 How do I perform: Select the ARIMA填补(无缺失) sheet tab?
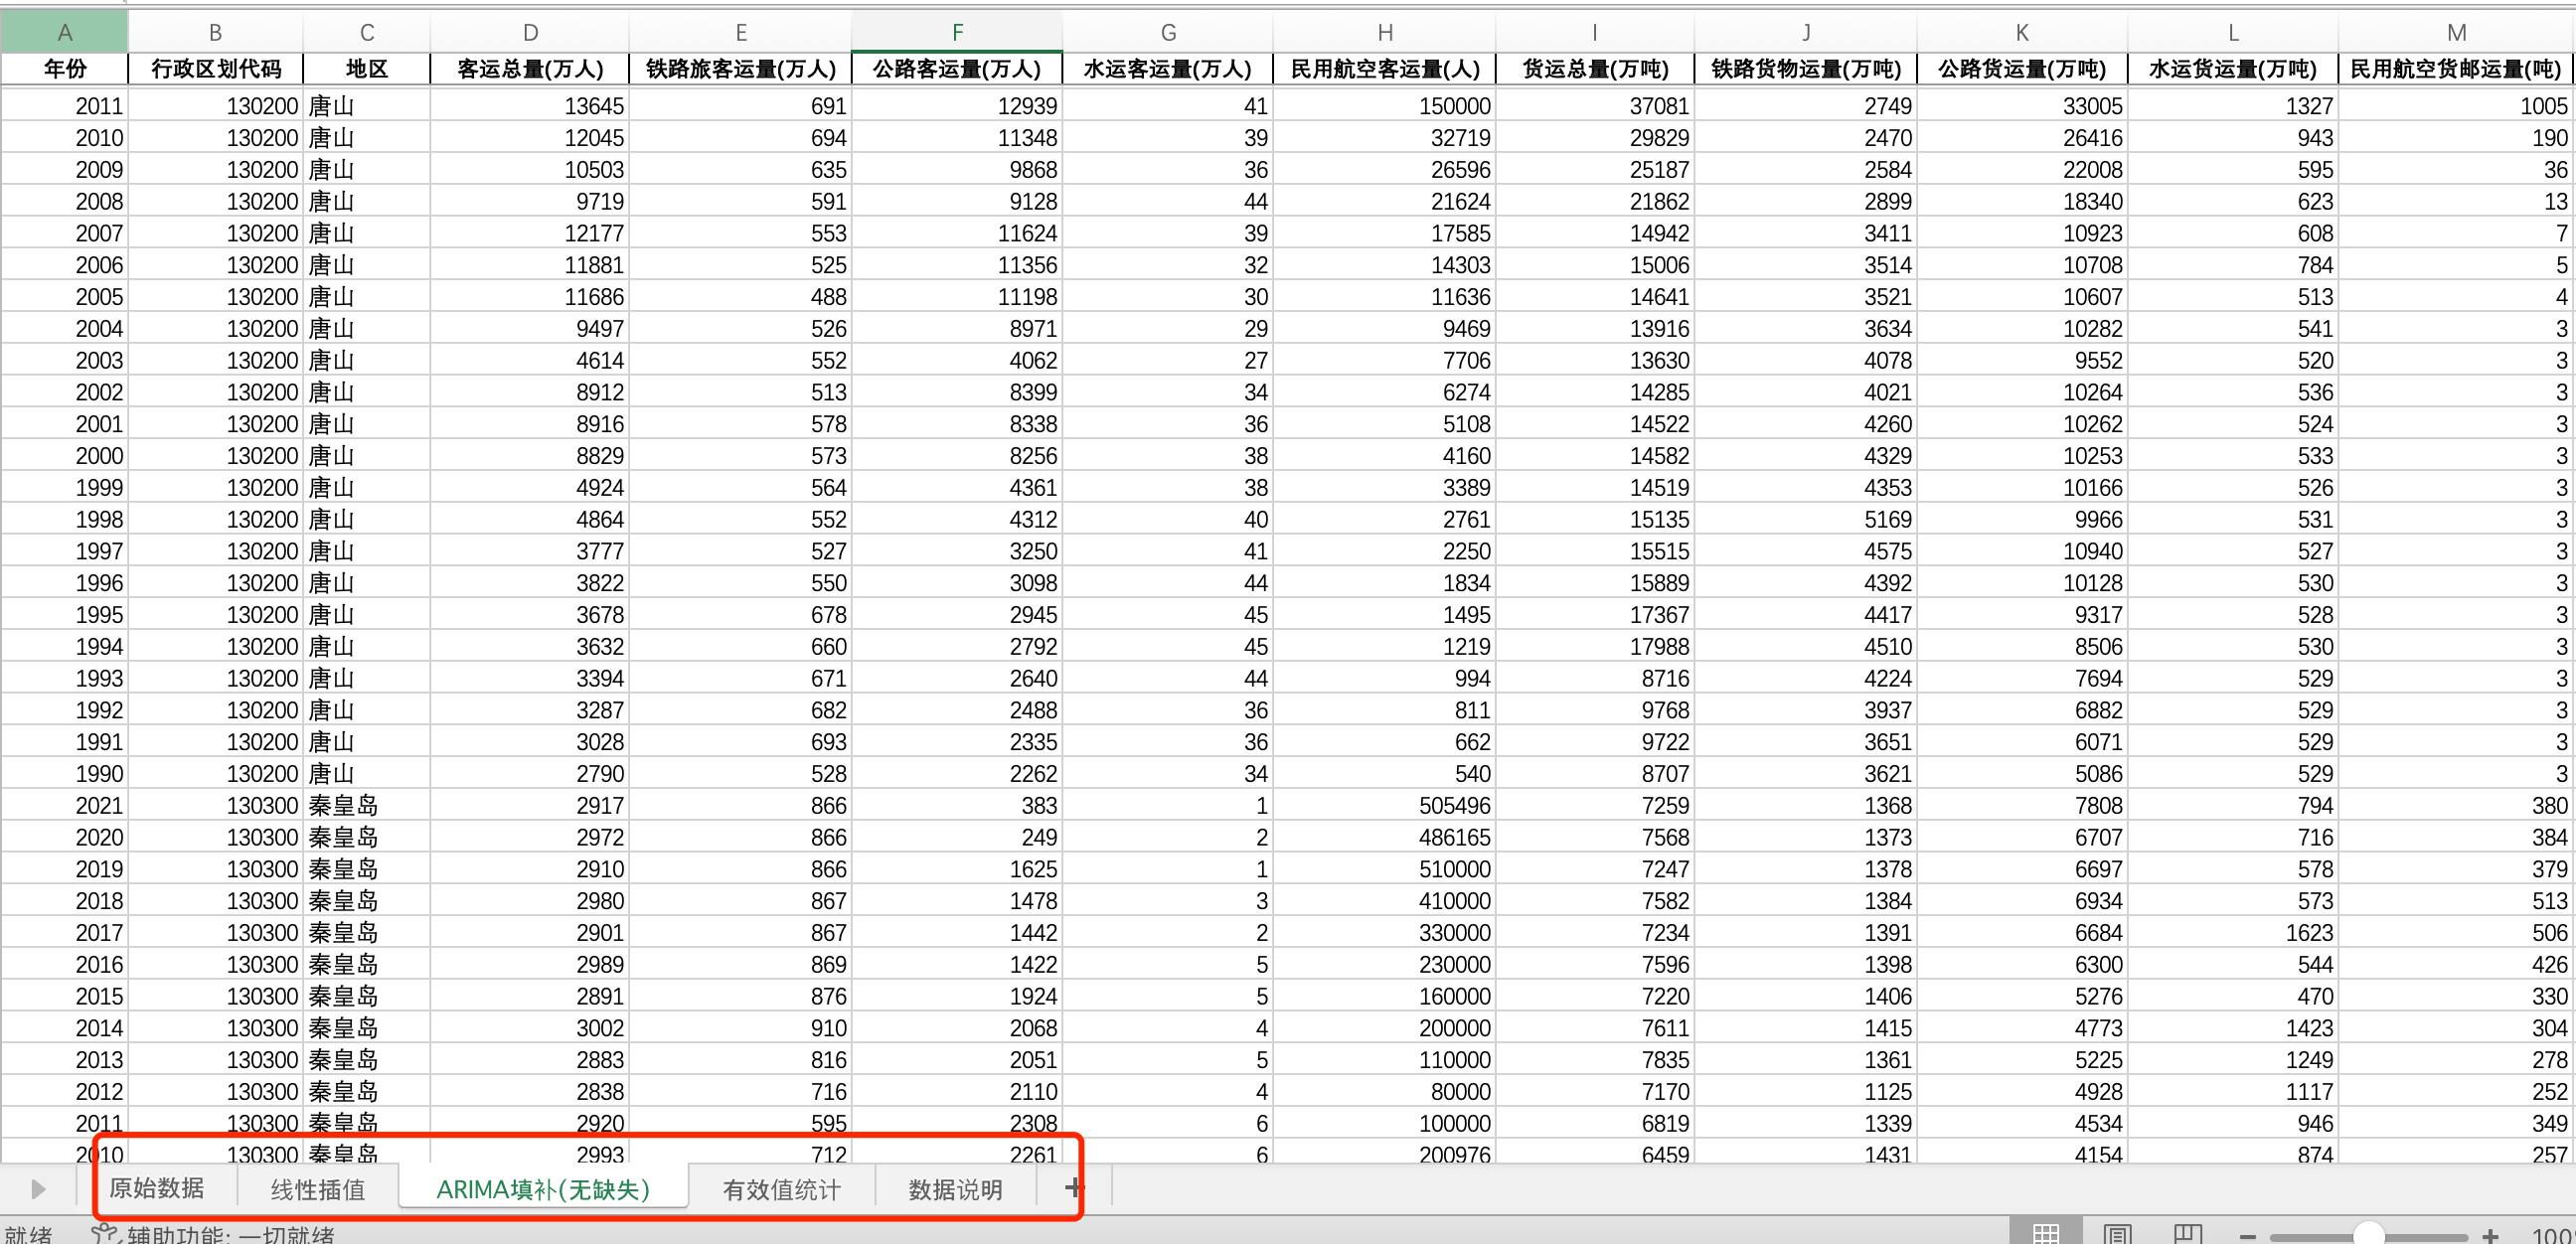point(543,1189)
